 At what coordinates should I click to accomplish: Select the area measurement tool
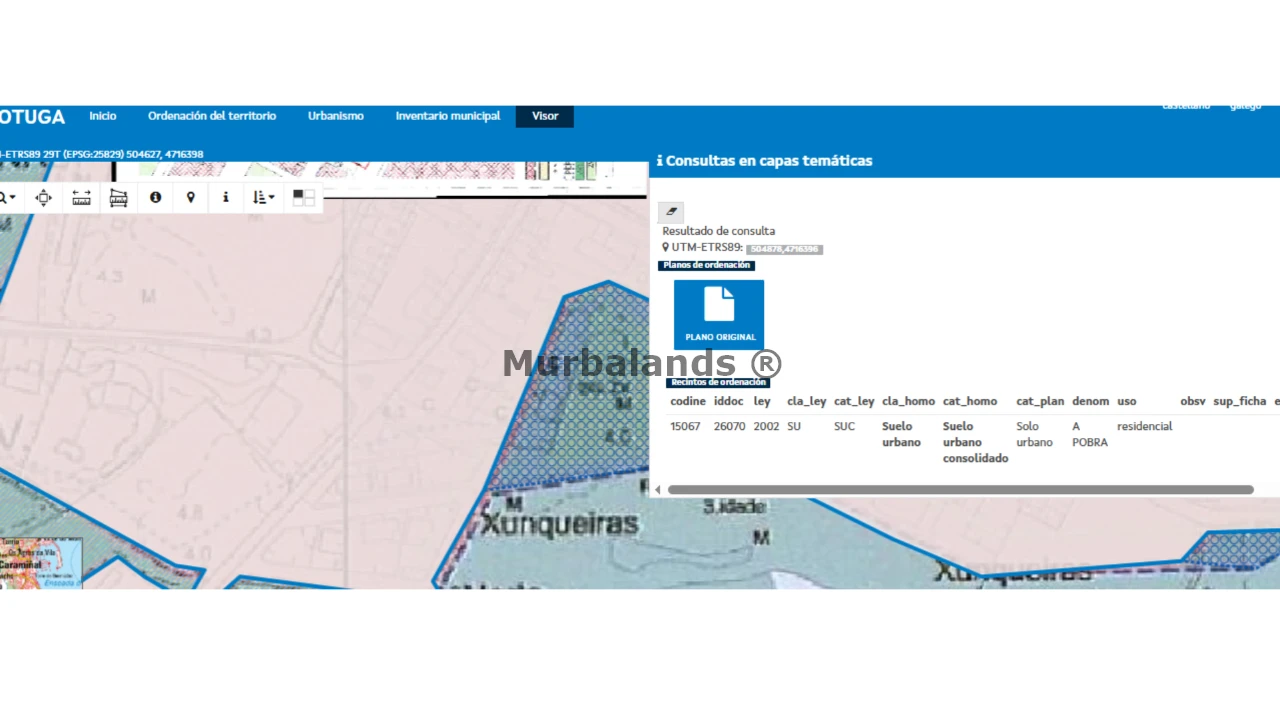pos(118,198)
